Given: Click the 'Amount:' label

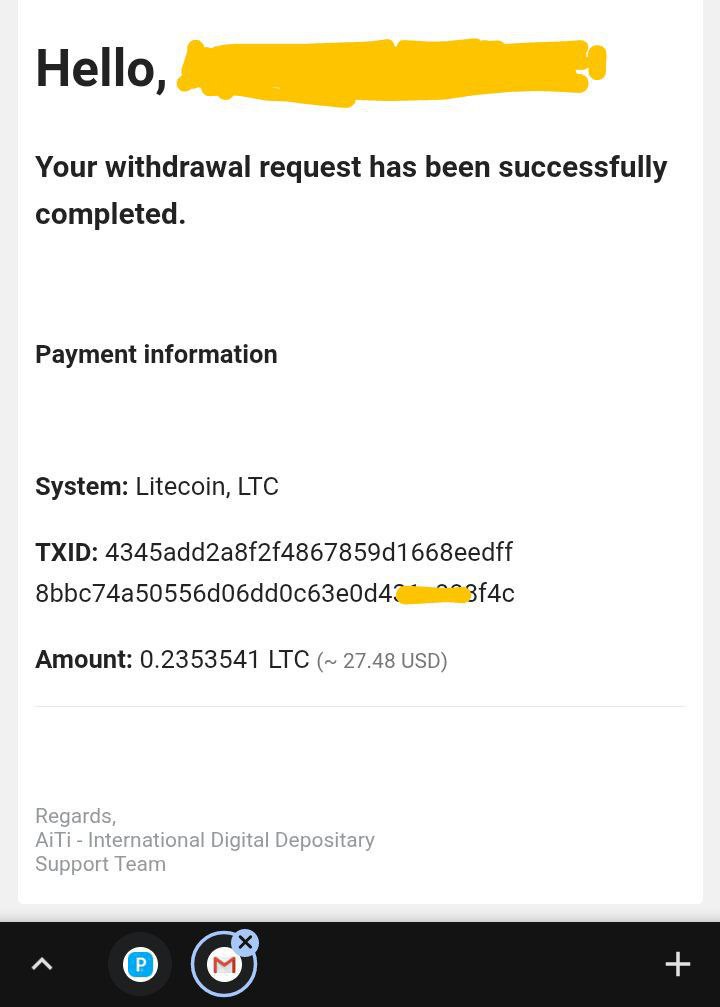Looking at the screenshot, I should pyautogui.click(x=83, y=660).
